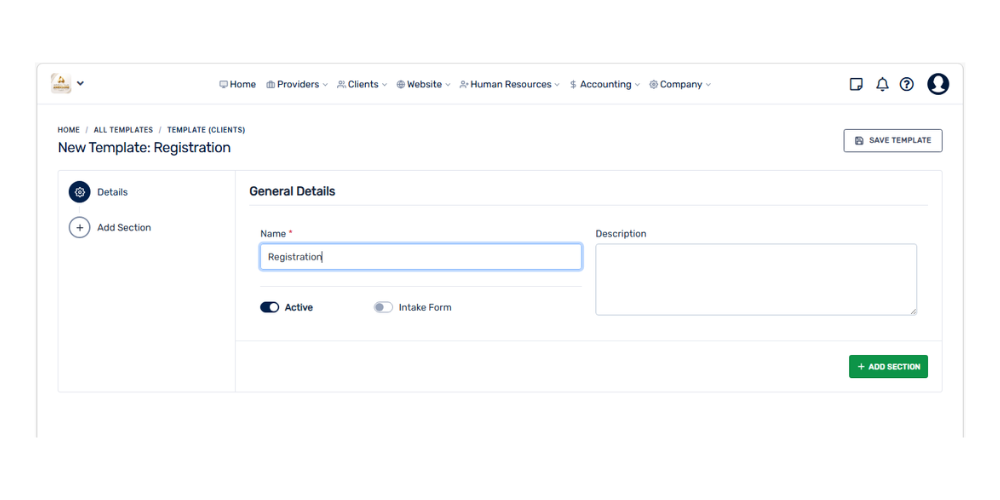Screen dimensions: 1000x500
Task: Enable the Intake Form switch
Action: [383, 307]
